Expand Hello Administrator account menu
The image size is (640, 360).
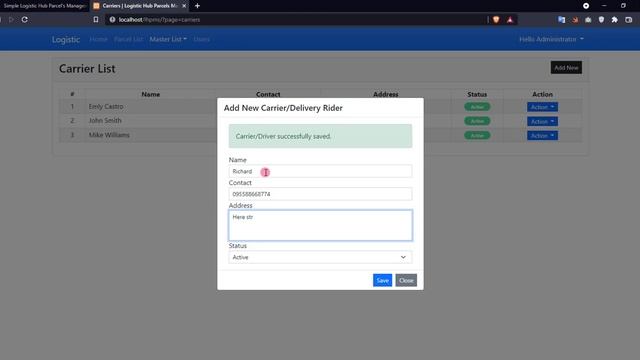coord(551,39)
